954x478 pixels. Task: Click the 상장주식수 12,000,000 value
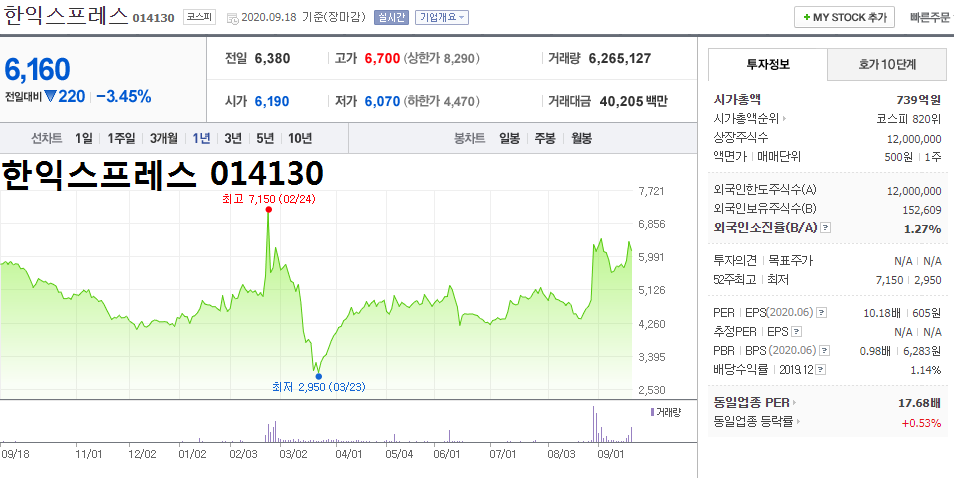(914, 139)
